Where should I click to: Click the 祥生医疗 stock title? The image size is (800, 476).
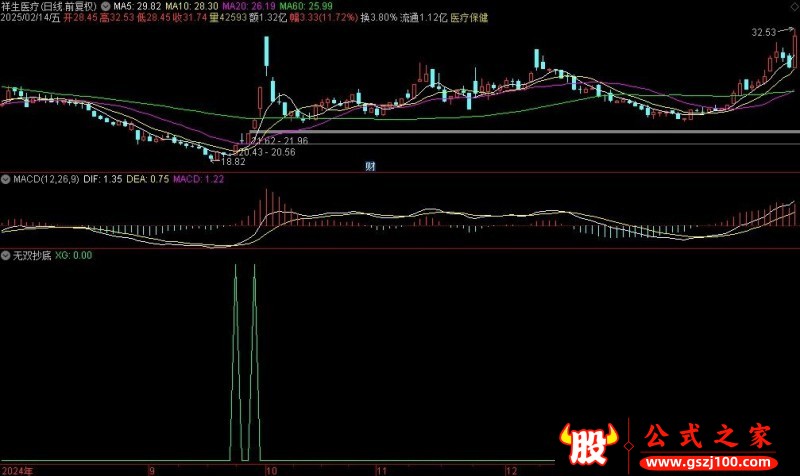pos(19,6)
